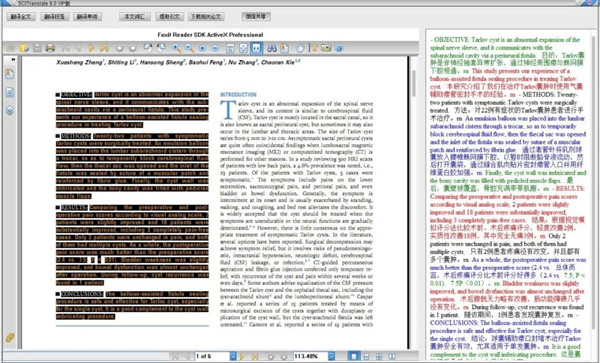Viewport: 600px width, 363px height.
Task: Go to next page using bottom bar arrow
Action: click(242, 356)
